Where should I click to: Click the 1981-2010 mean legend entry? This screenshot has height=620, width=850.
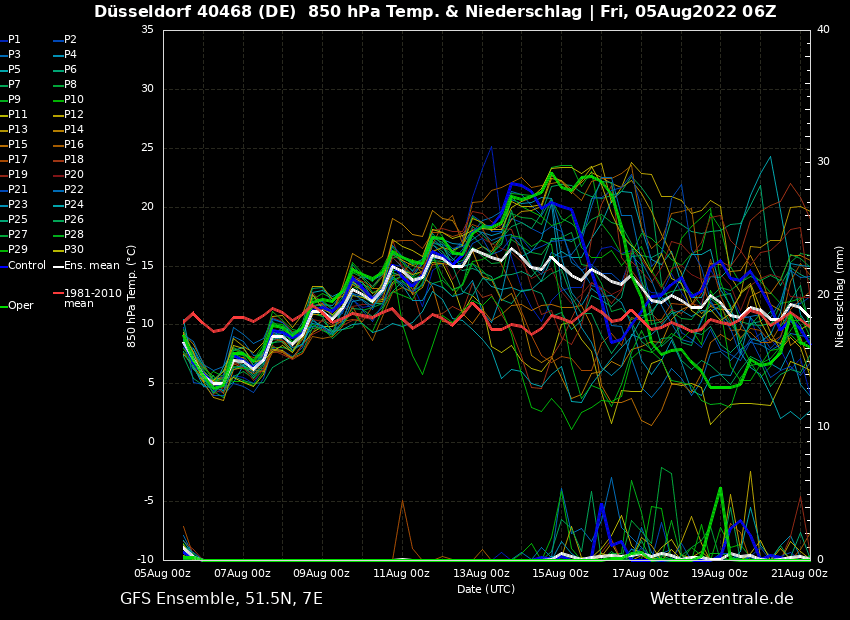pyautogui.click(x=92, y=298)
